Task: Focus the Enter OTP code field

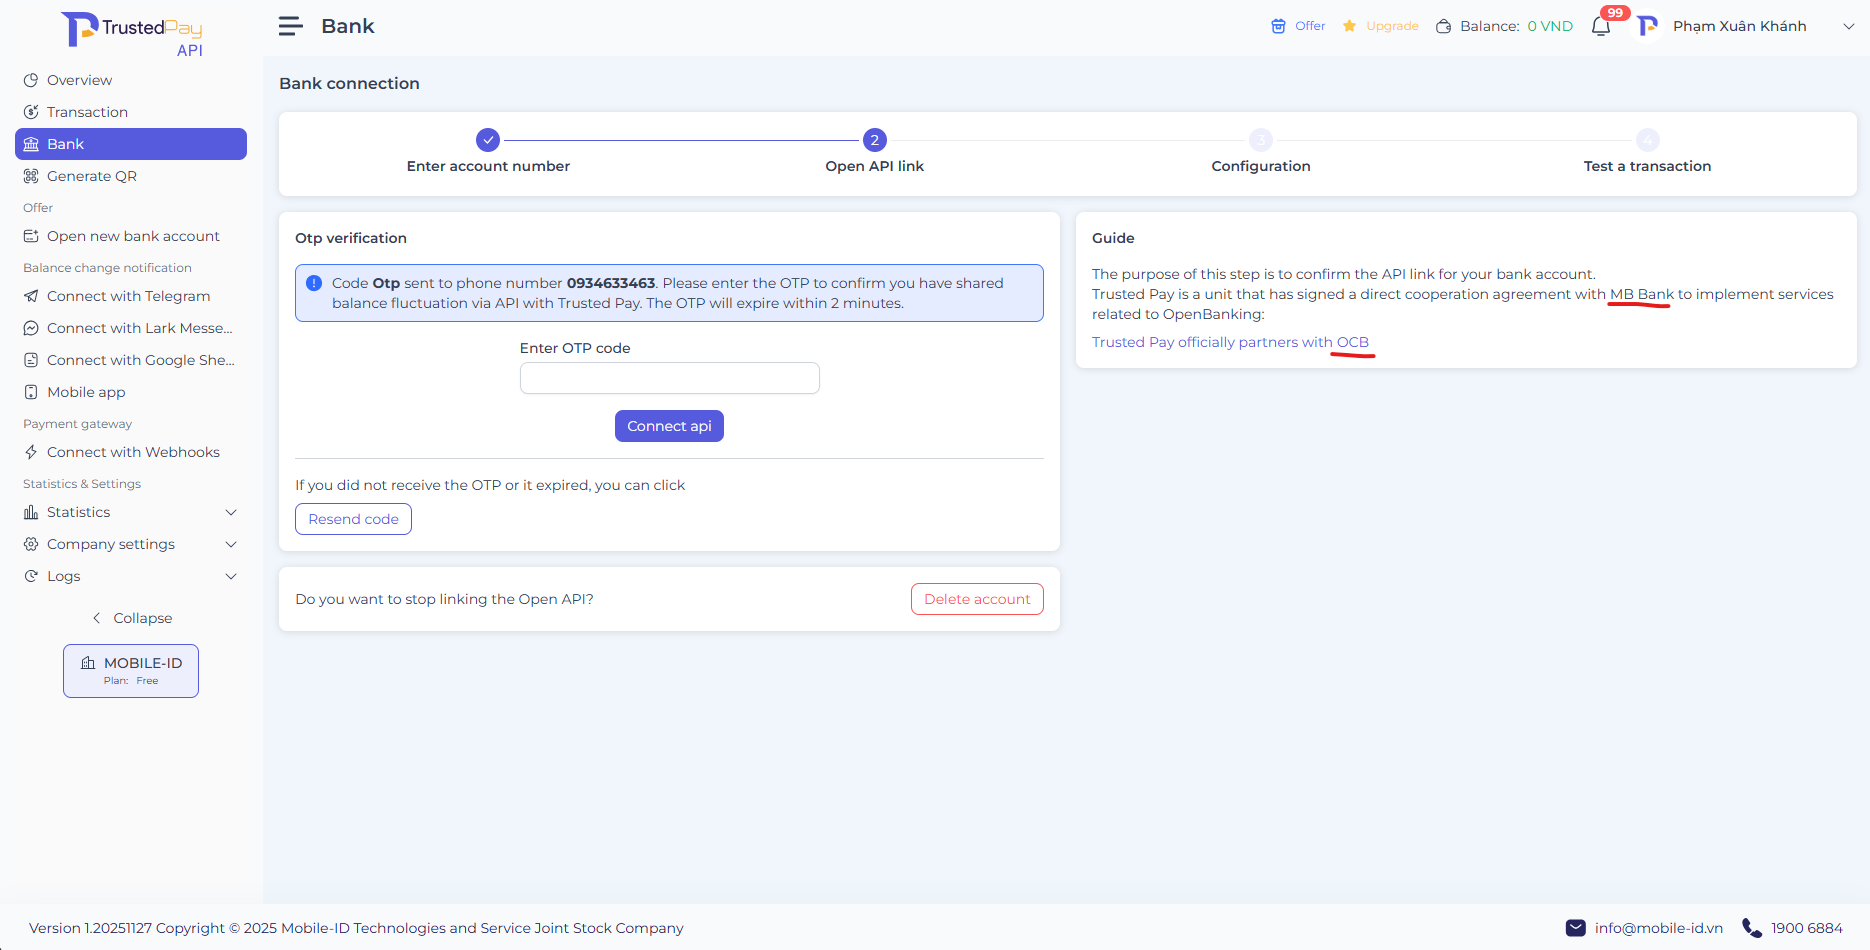Action: click(x=669, y=378)
